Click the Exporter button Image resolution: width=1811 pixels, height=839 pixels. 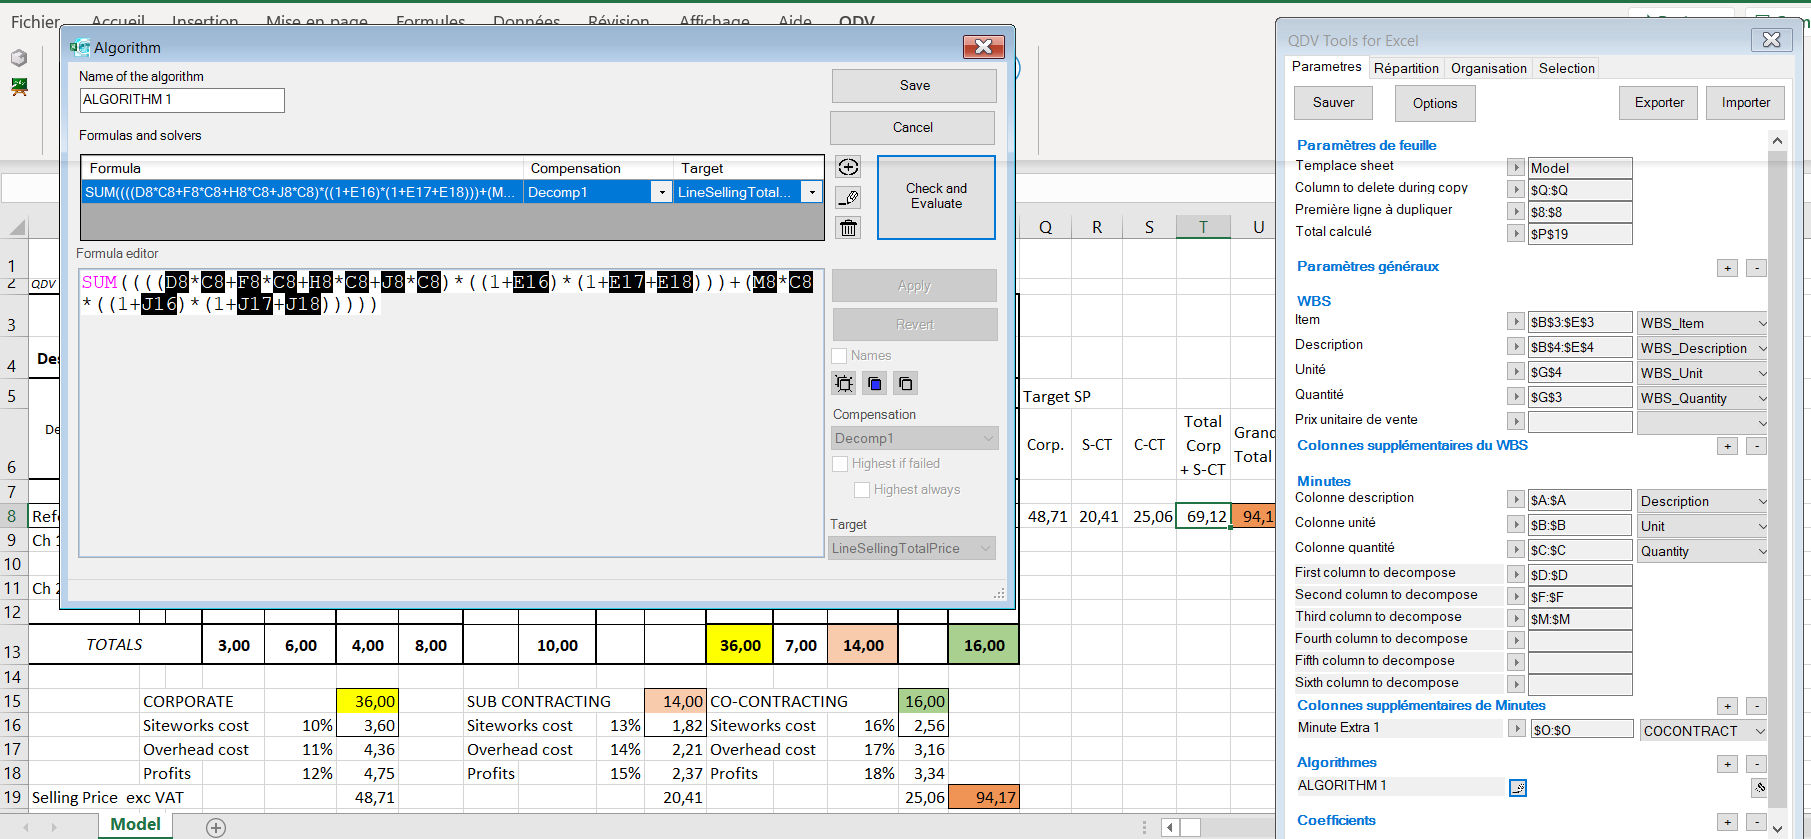coord(1659,103)
